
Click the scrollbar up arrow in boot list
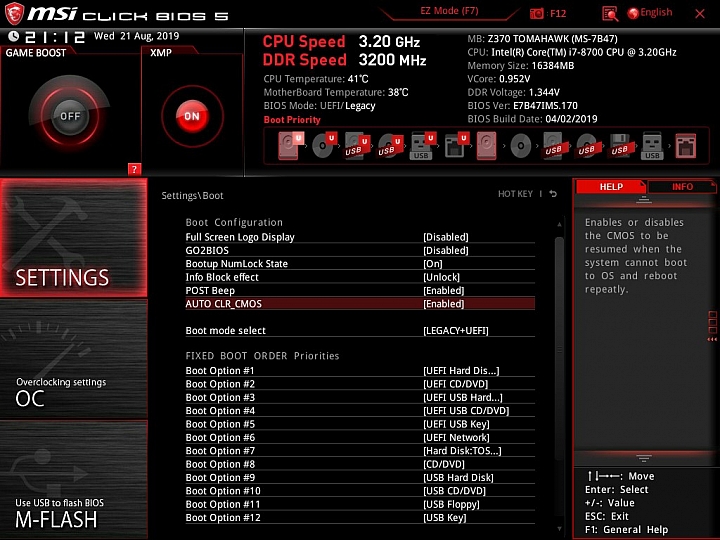click(x=559, y=224)
